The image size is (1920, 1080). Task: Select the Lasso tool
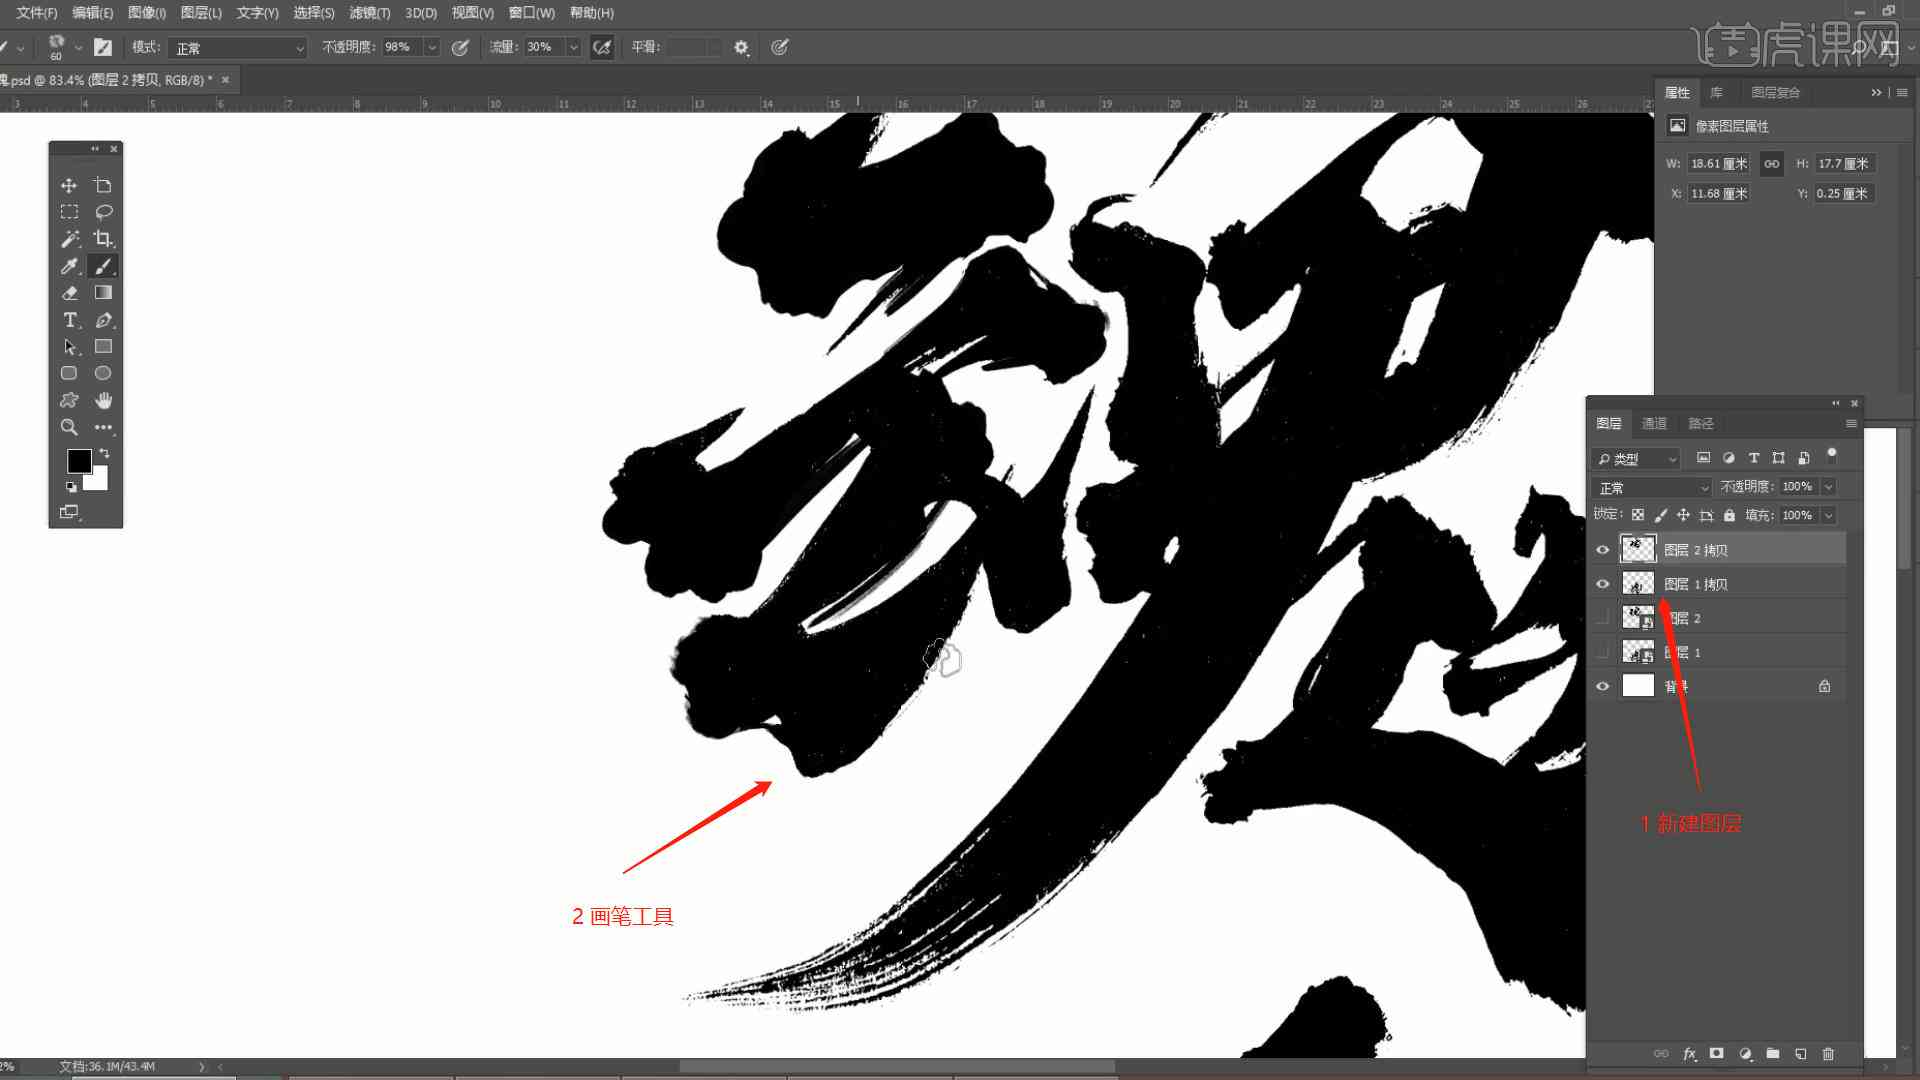pyautogui.click(x=103, y=211)
